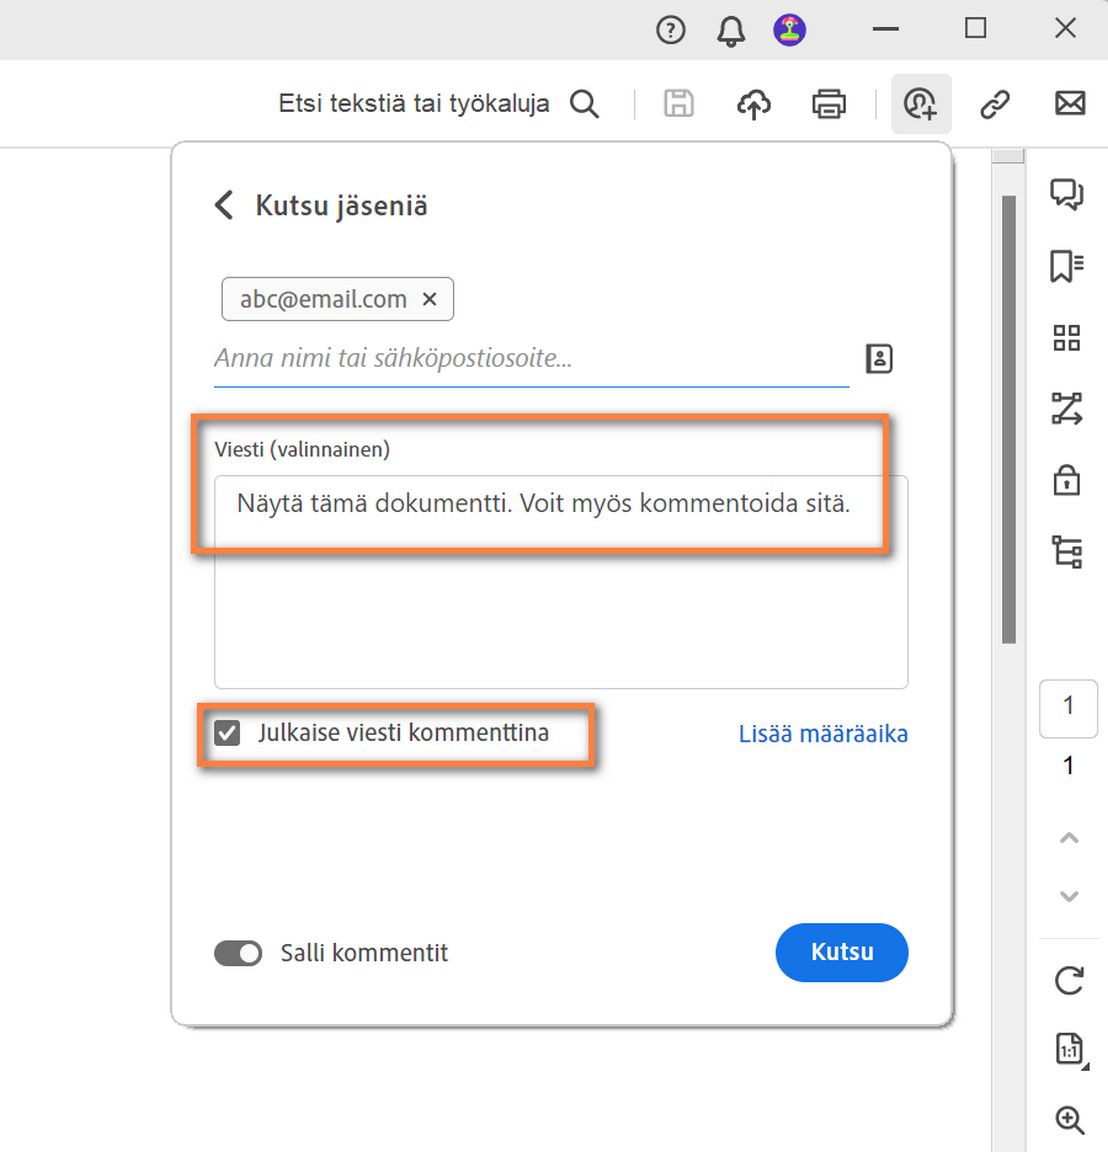Open the Comments panel
Screen dimensions: 1108x1152
1067,196
